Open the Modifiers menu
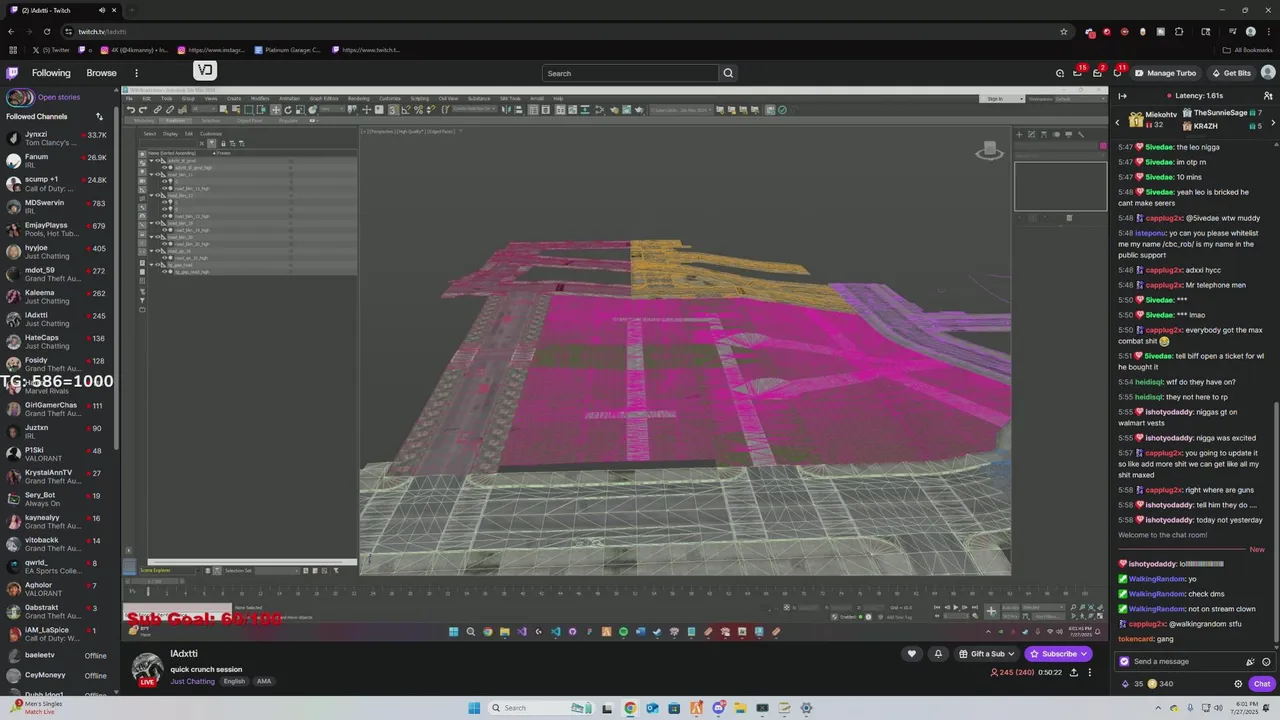The image size is (1280, 720). tap(260, 99)
